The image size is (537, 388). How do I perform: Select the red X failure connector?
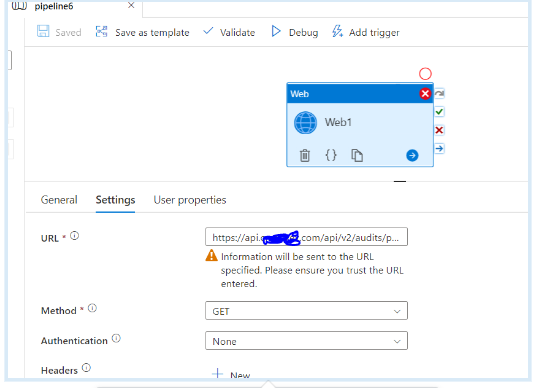(439, 130)
